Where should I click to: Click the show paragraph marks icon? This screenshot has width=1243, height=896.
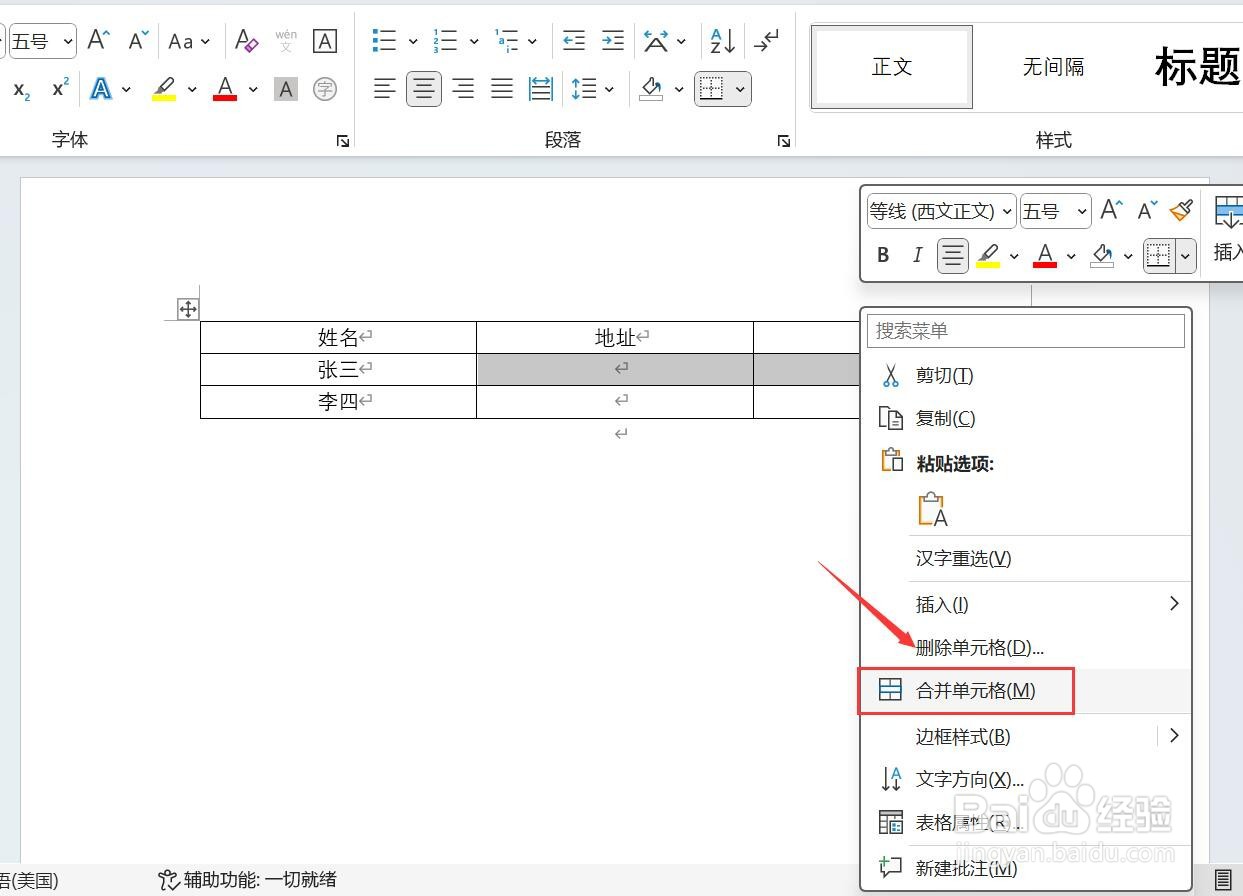(765, 40)
